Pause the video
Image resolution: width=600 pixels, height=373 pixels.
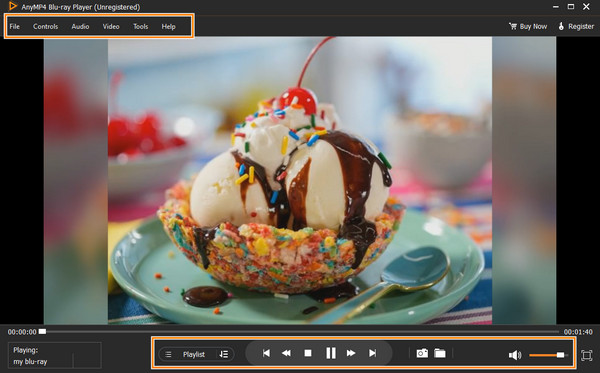pos(331,353)
